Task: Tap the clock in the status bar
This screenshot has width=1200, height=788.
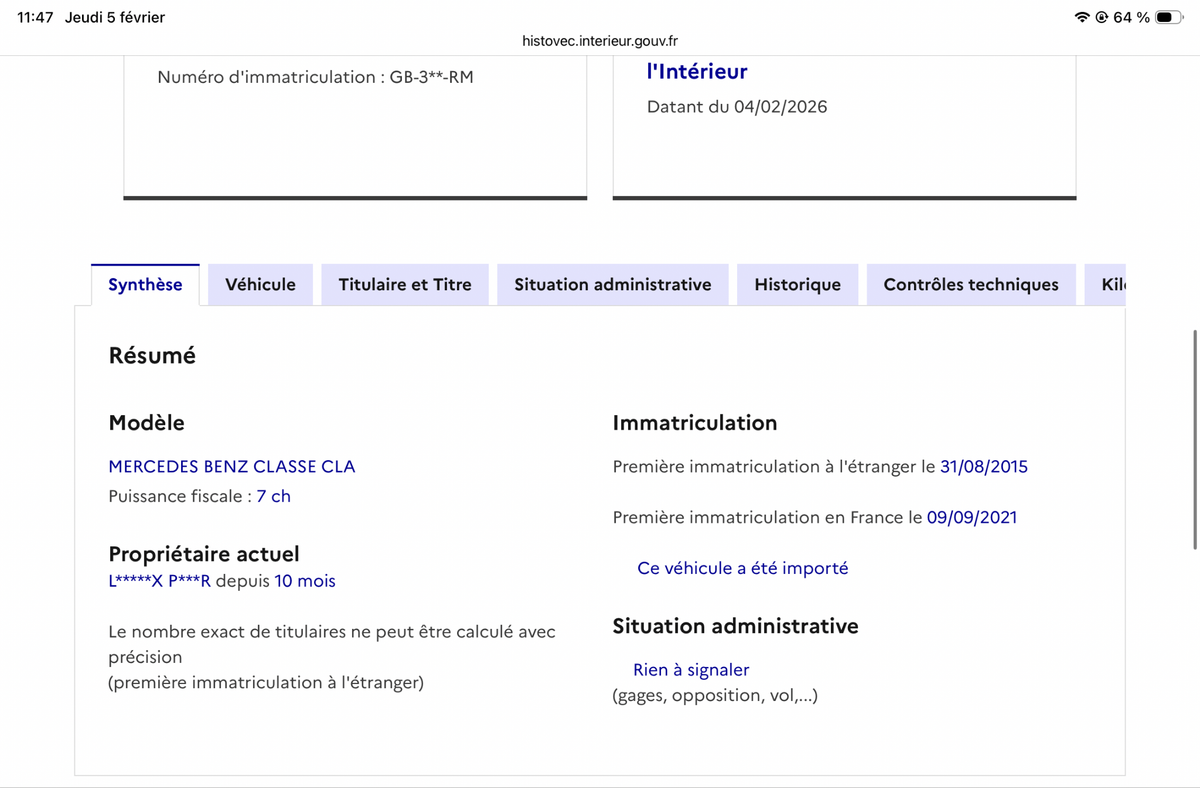Action: click(35, 17)
